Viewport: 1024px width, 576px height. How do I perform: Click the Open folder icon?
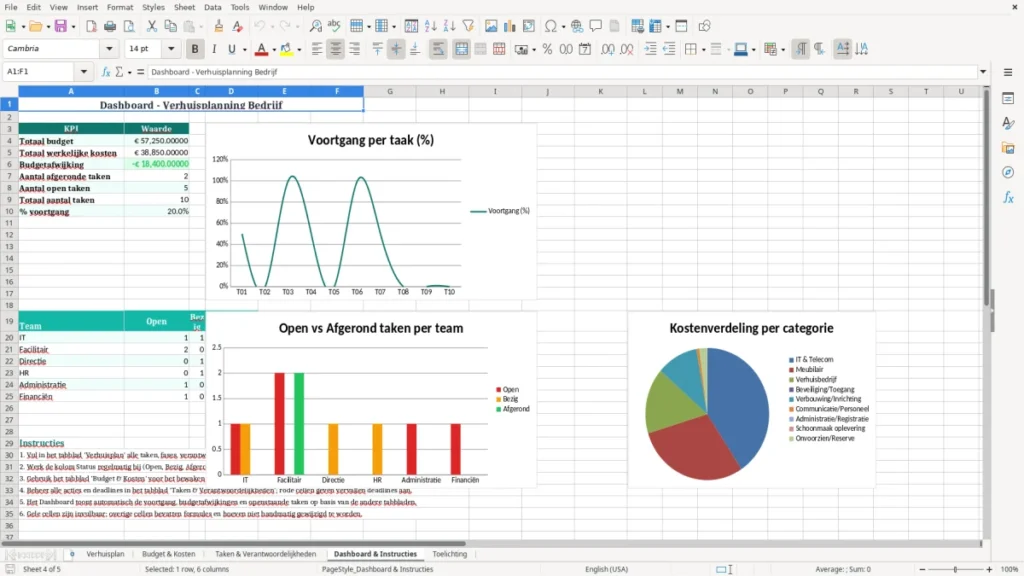tap(35, 26)
